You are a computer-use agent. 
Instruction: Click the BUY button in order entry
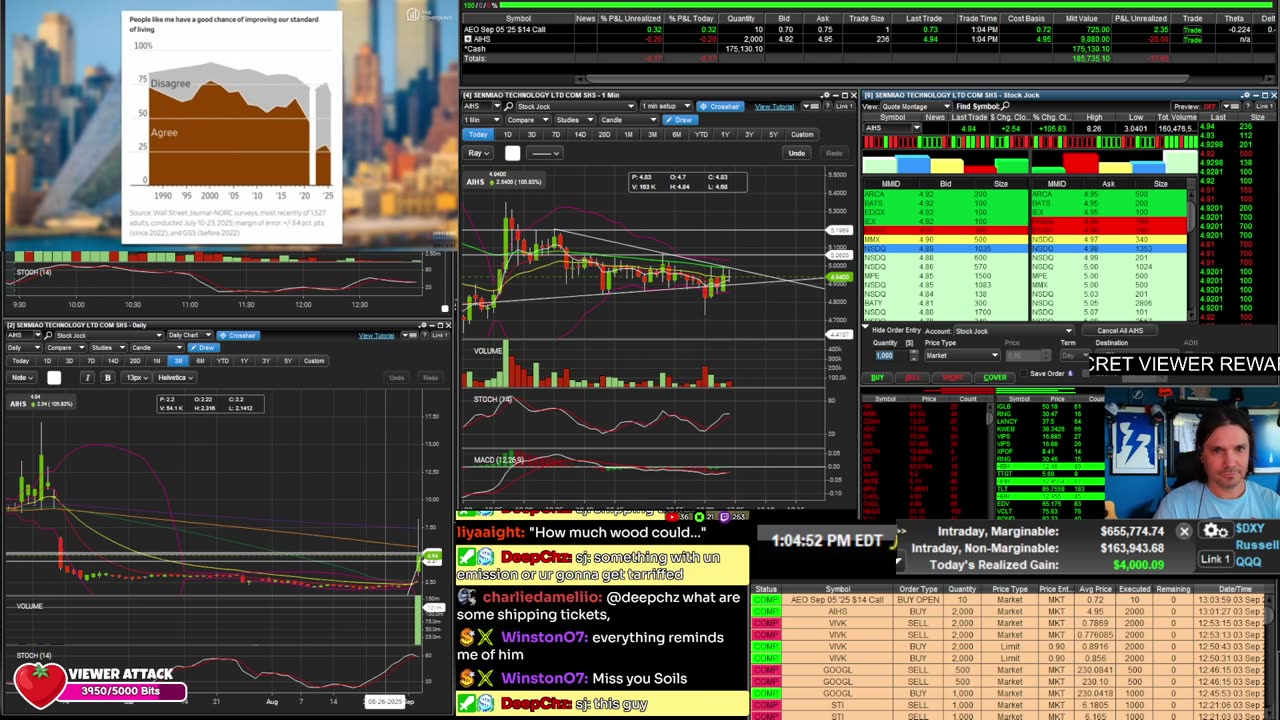(878, 377)
